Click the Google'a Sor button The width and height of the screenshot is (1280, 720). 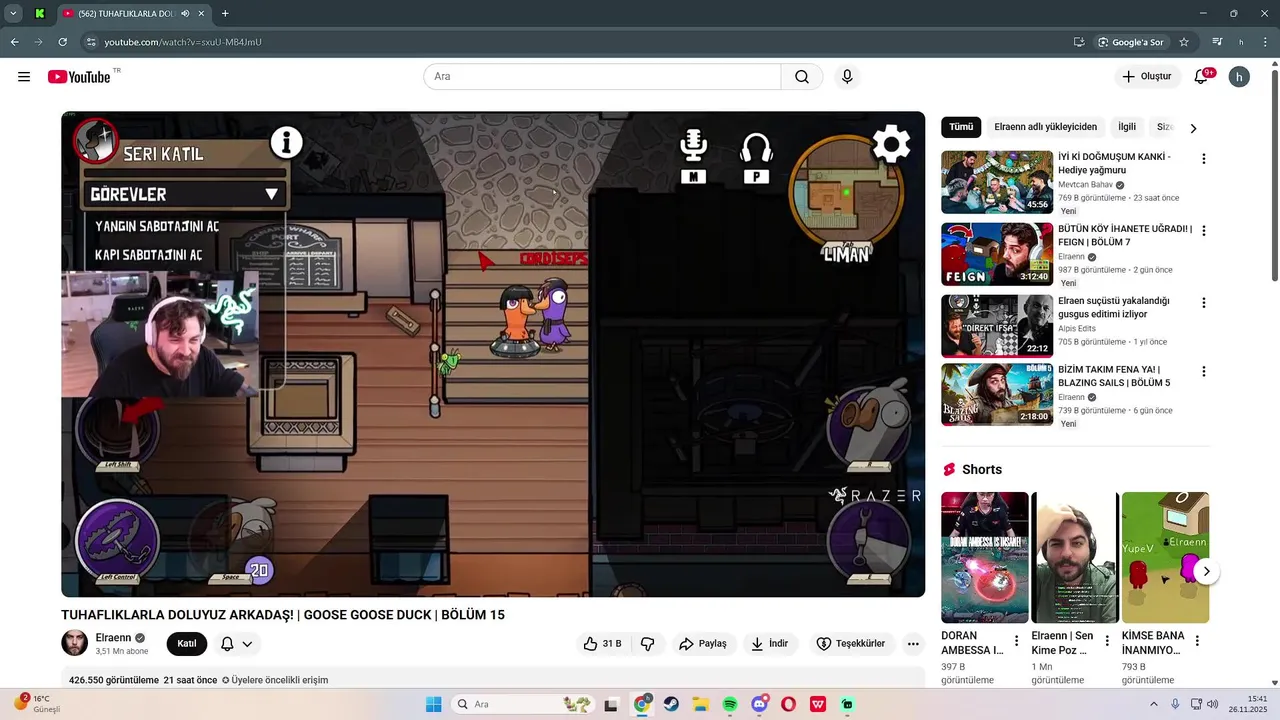(1131, 42)
